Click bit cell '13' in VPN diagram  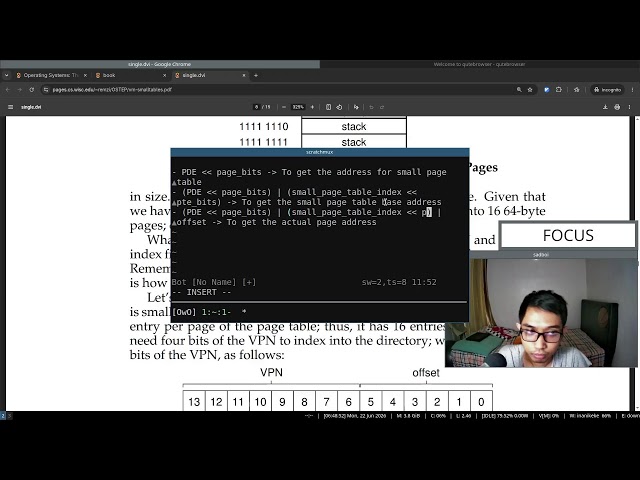tap(194, 402)
